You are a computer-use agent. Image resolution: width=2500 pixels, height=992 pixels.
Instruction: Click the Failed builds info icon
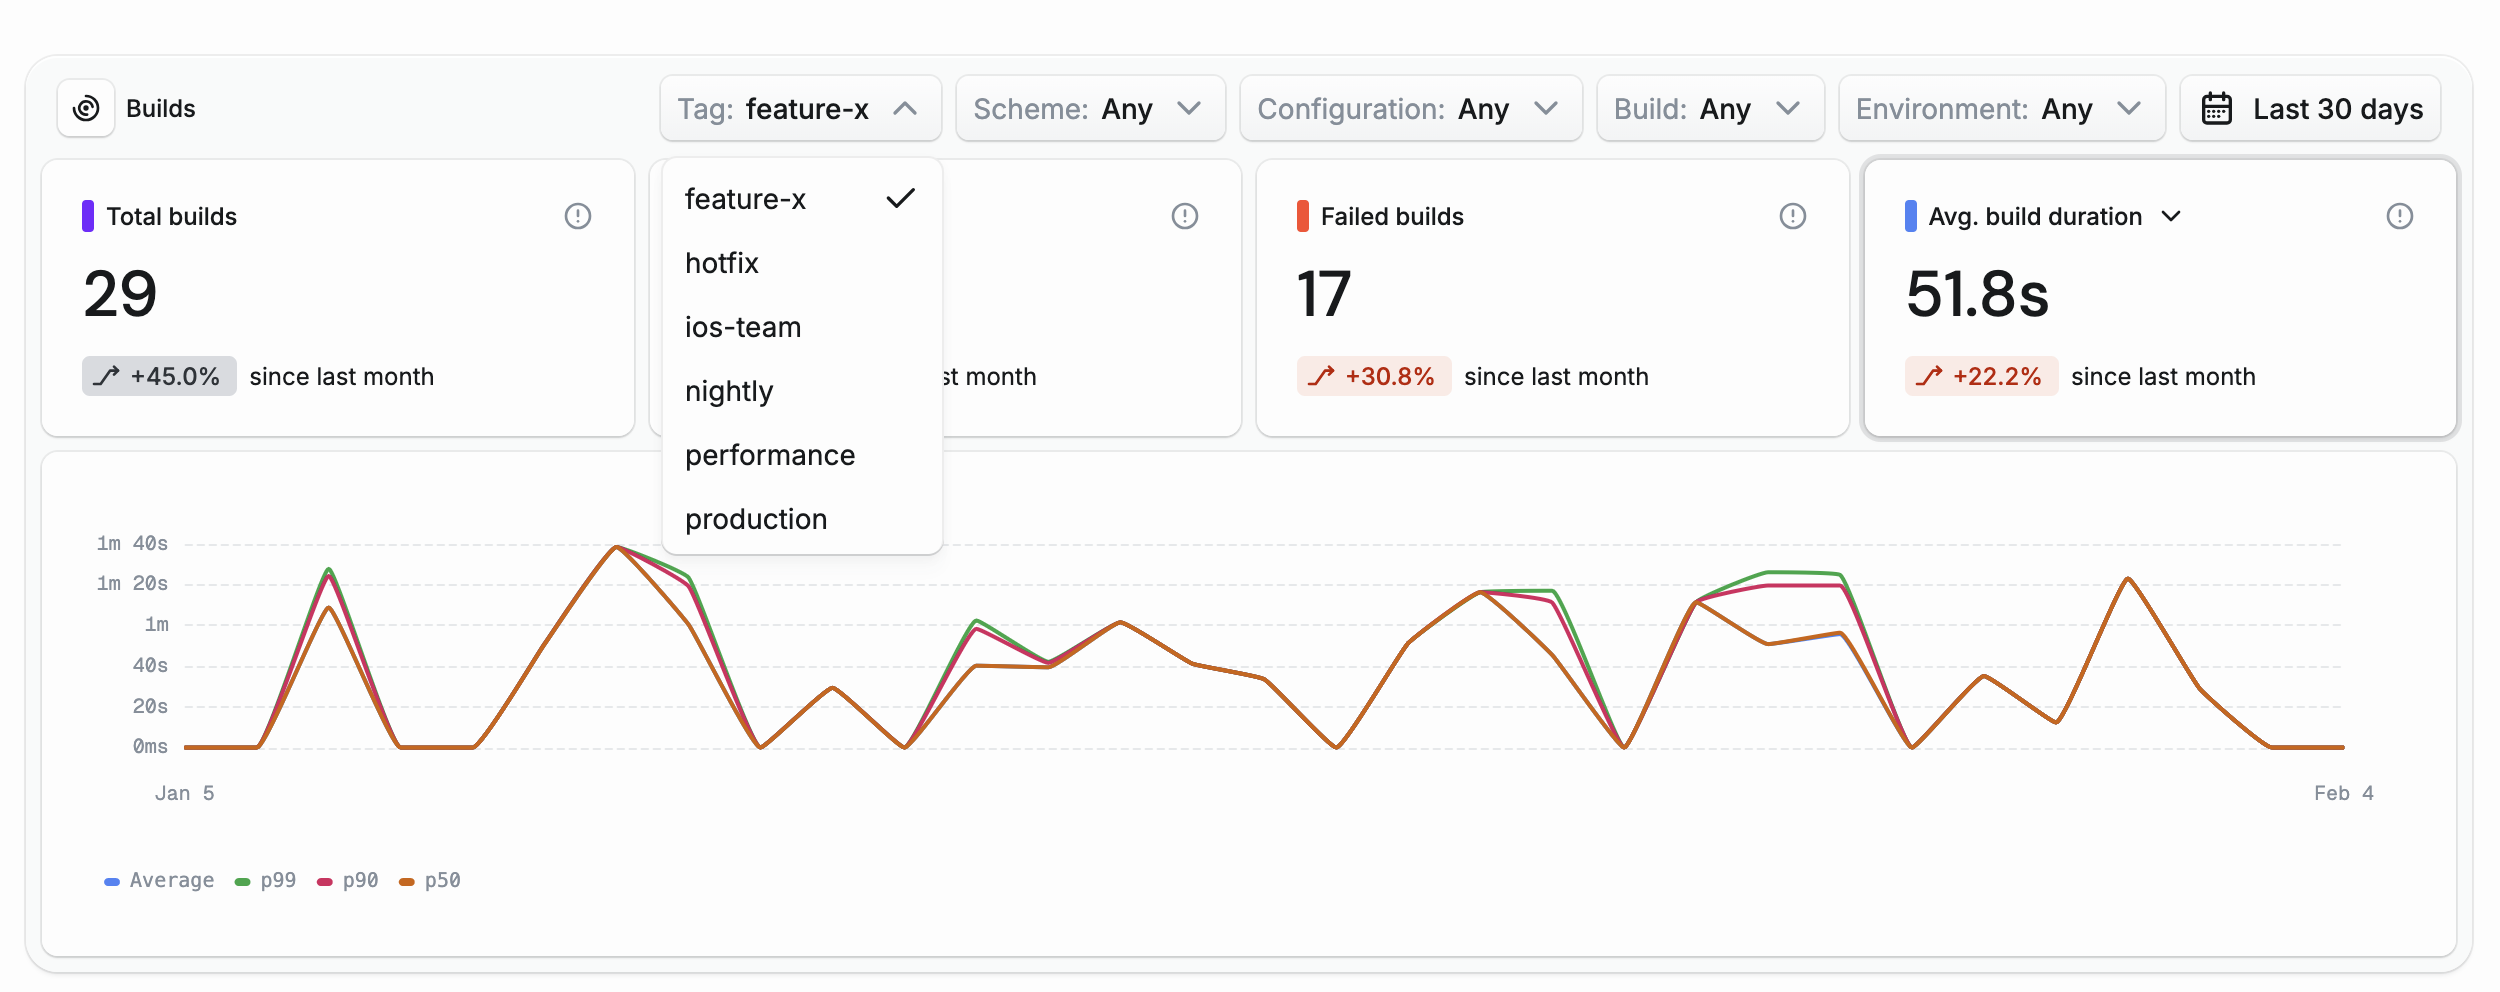[1791, 215]
